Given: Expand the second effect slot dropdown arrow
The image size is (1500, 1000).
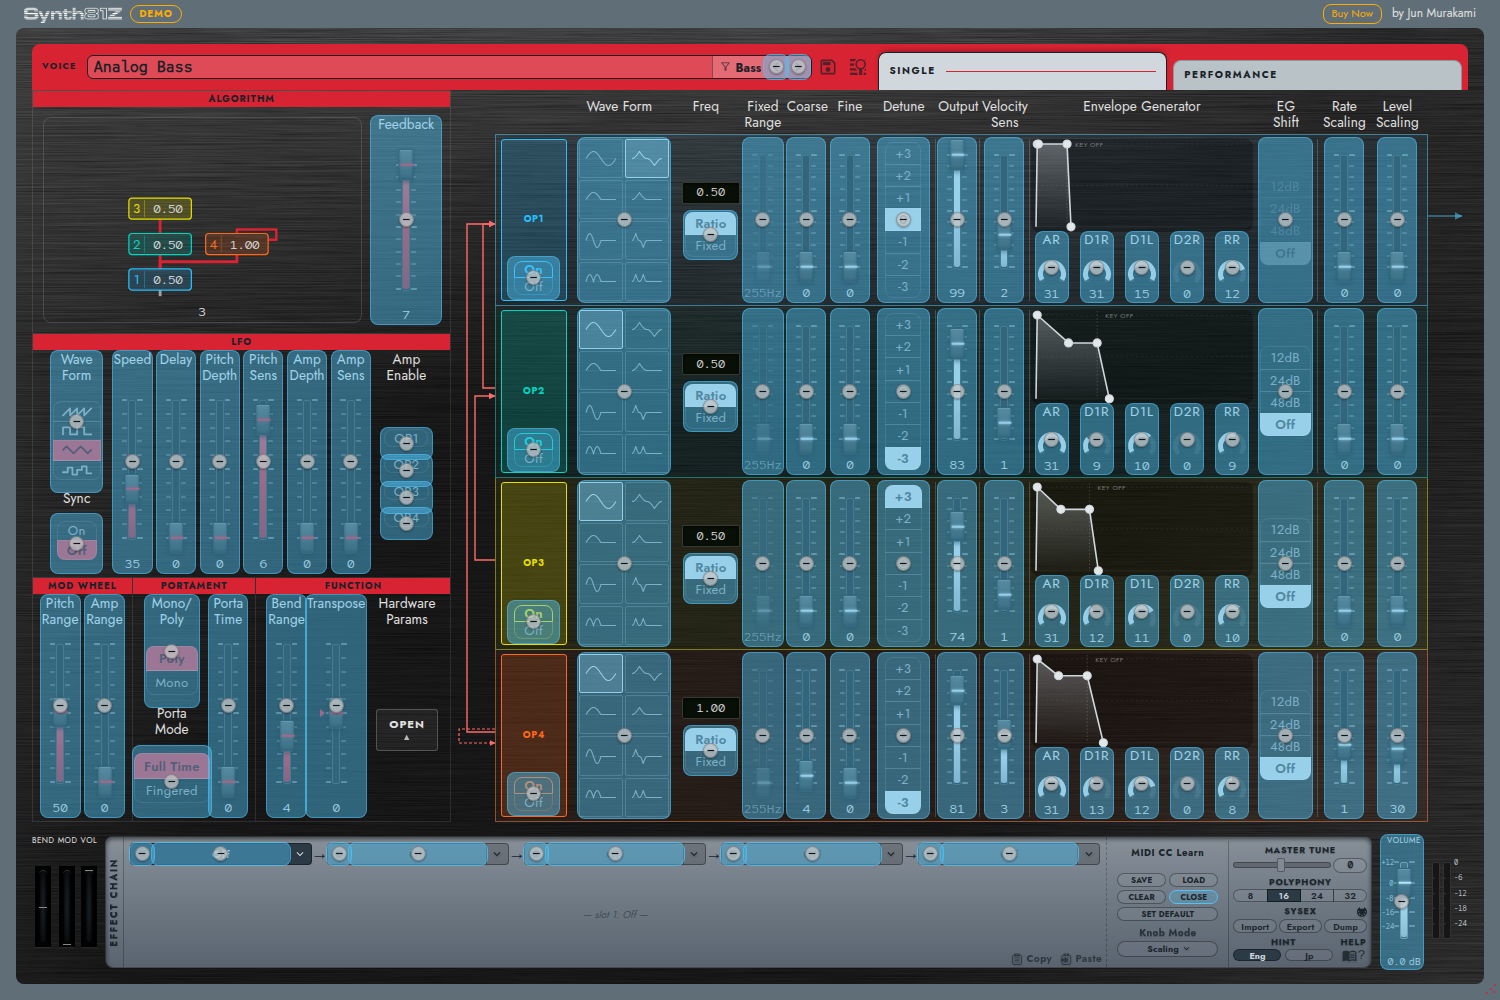Looking at the screenshot, I should point(496,854).
